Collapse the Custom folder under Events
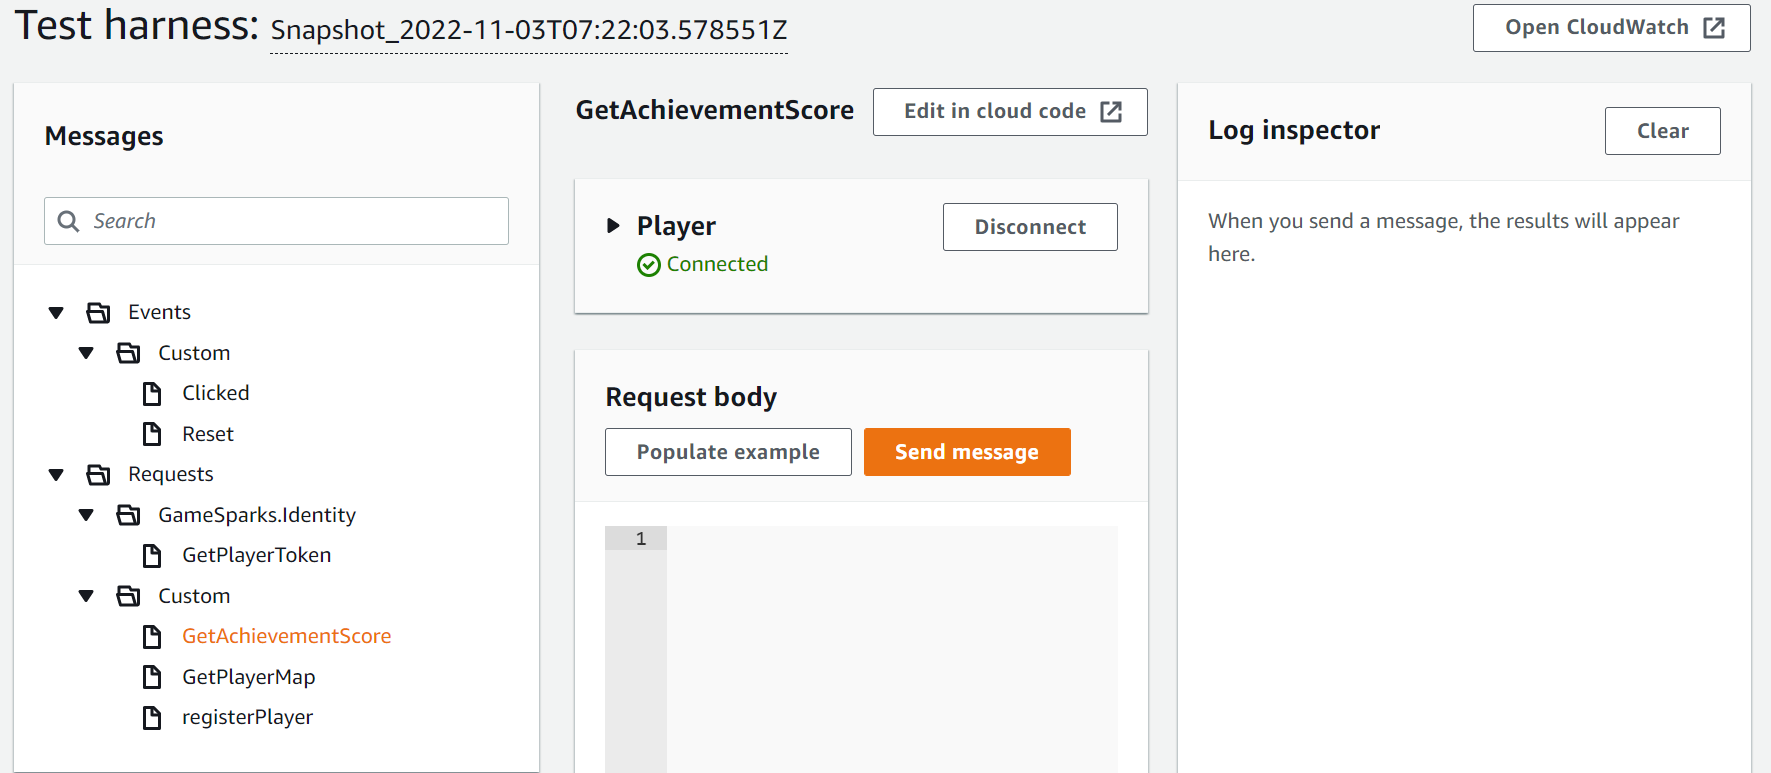The width and height of the screenshot is (1771, 773). (x=86, y=352)
